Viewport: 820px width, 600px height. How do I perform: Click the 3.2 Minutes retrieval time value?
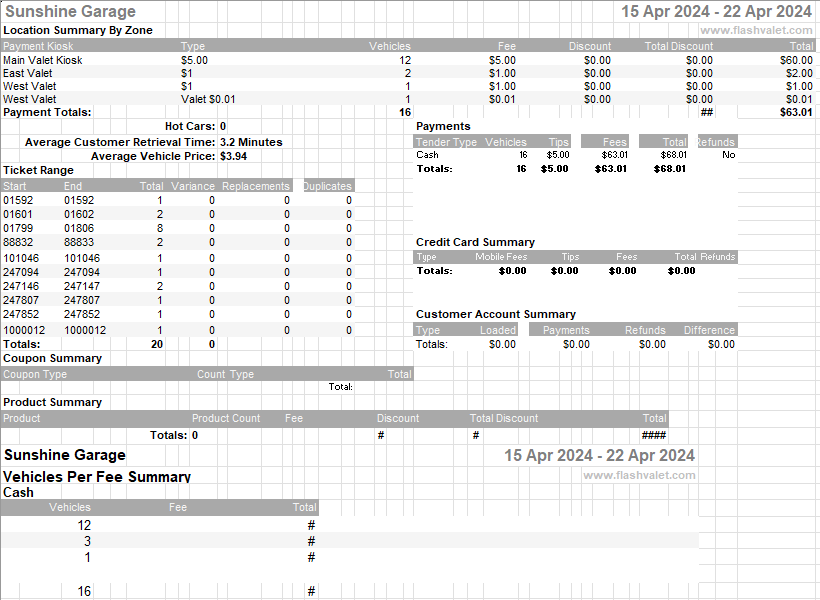[x=251, y=142]
